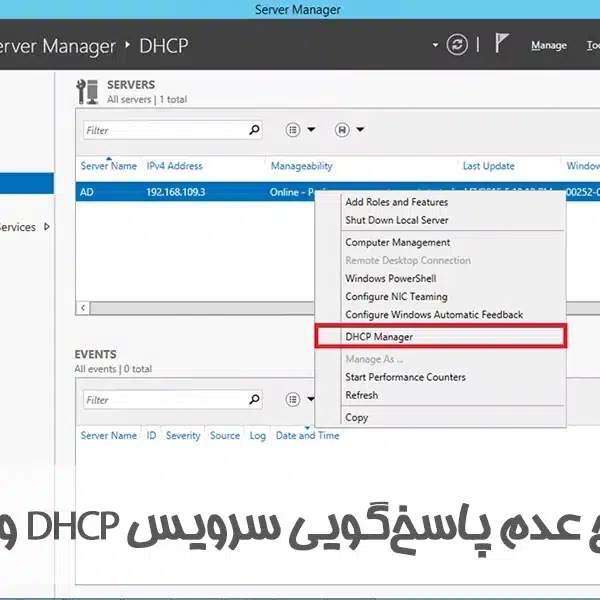Viewport: 600px width, 600px height.
Task: Click the search magnifier in the Servers filter
Action: [x=255, y=130]
